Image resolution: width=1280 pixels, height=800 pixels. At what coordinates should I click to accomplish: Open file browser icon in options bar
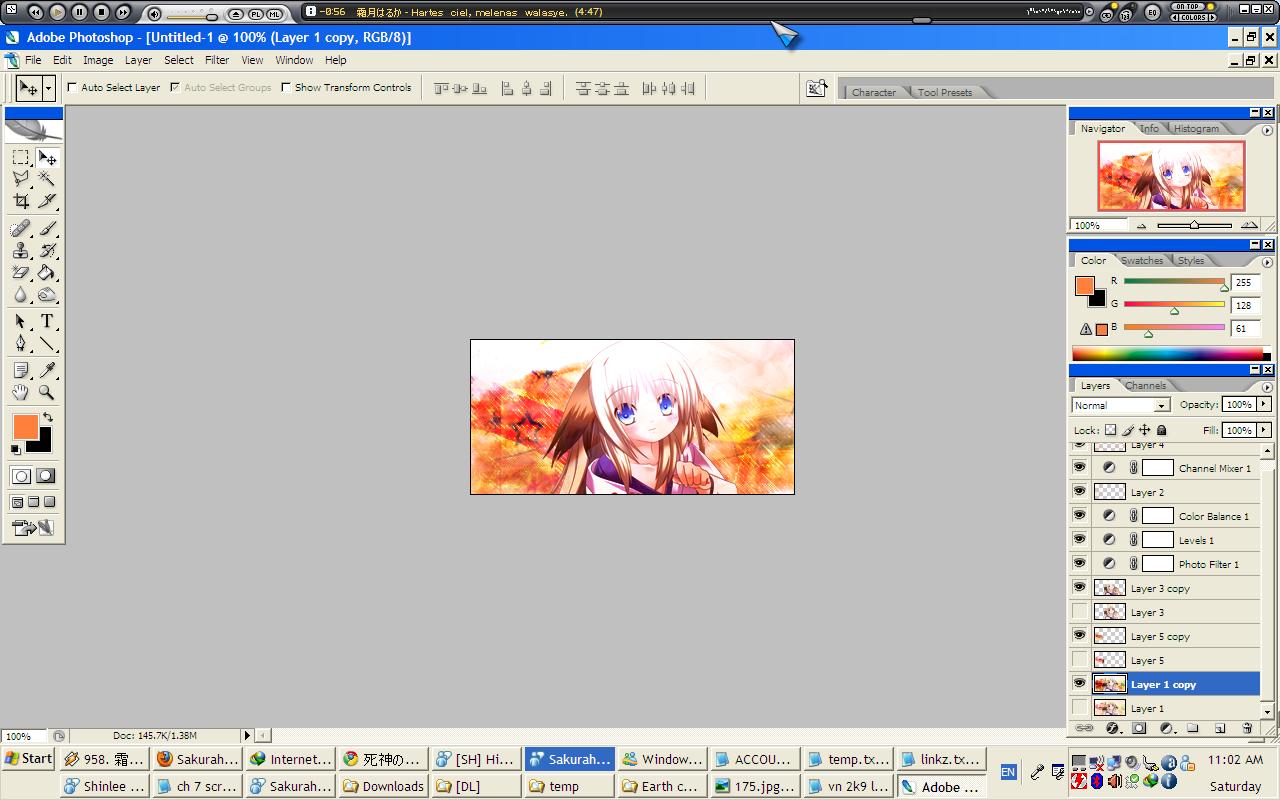click(817, 88)
